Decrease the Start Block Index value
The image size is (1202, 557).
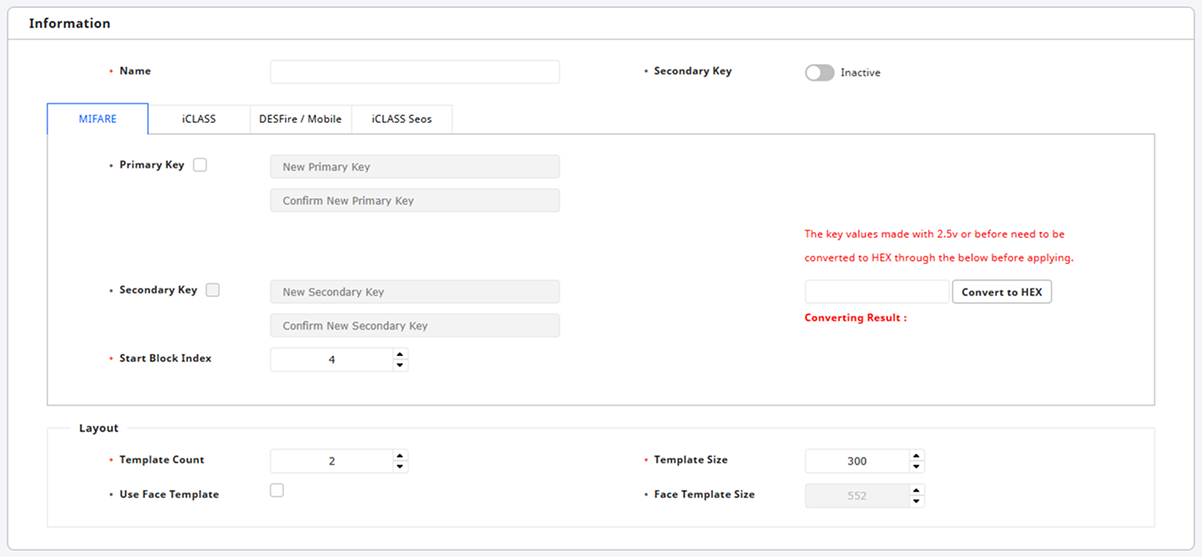(x=400, y=365)
